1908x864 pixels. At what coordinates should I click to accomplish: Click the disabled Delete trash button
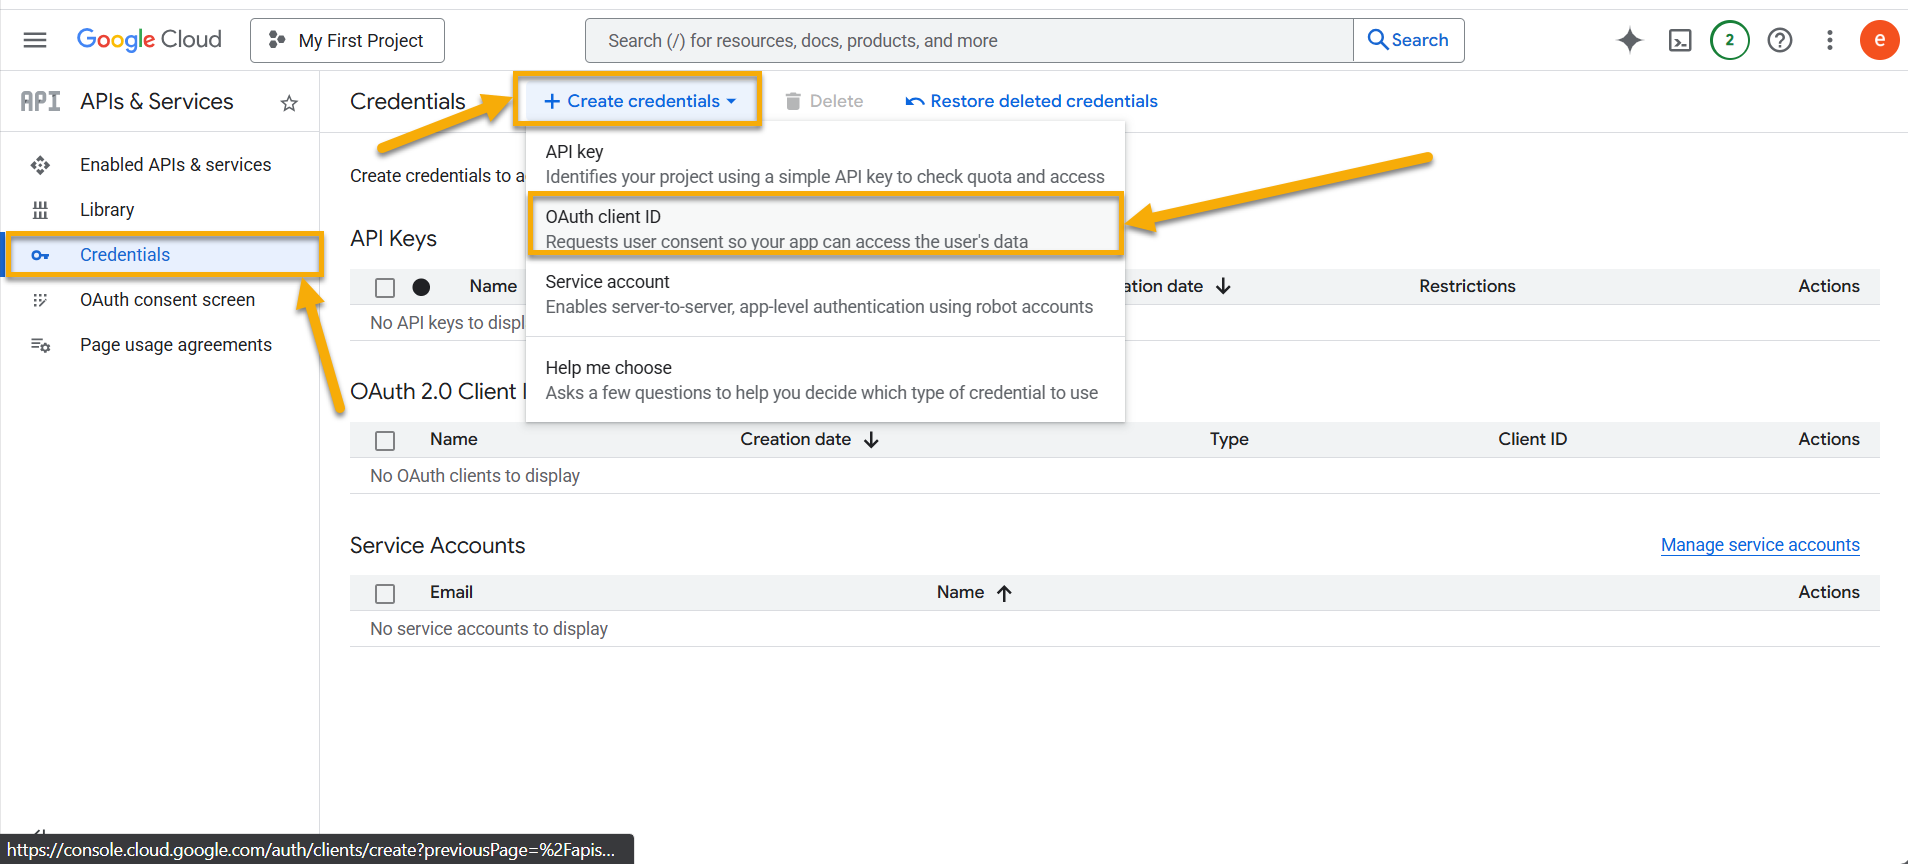(824, 101)
